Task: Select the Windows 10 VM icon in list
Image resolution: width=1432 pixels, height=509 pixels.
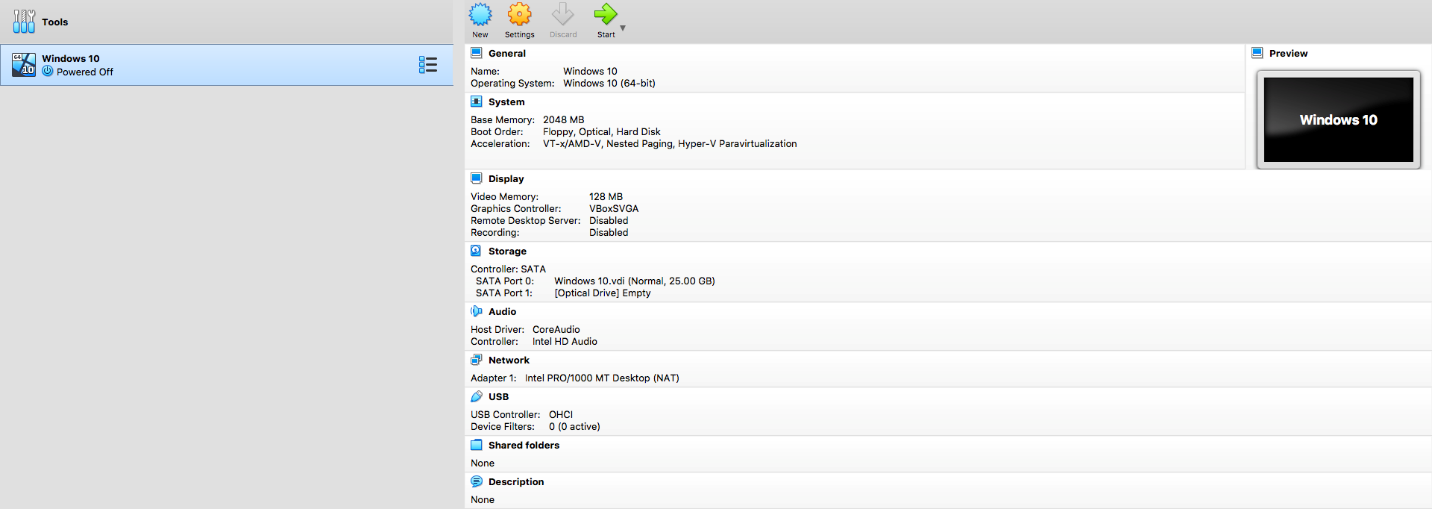Action: (24, 65)
